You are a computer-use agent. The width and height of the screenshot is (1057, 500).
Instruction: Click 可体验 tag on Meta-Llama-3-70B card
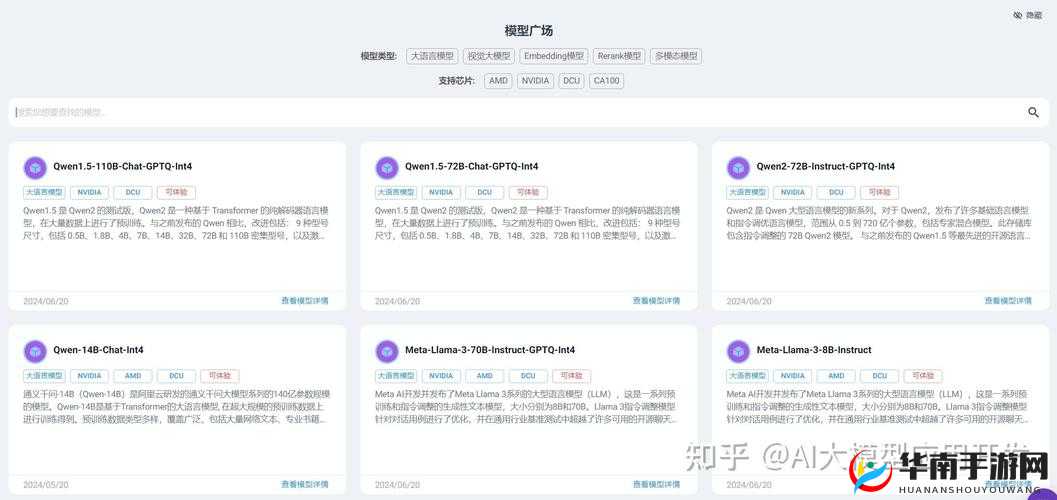(x=572, y=376)
